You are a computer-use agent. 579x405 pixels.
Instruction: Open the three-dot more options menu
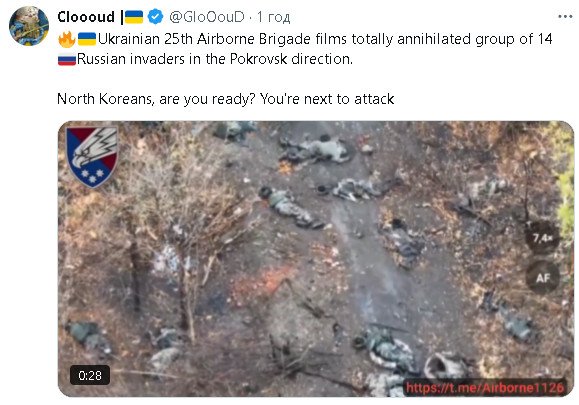tap(565, 17)
